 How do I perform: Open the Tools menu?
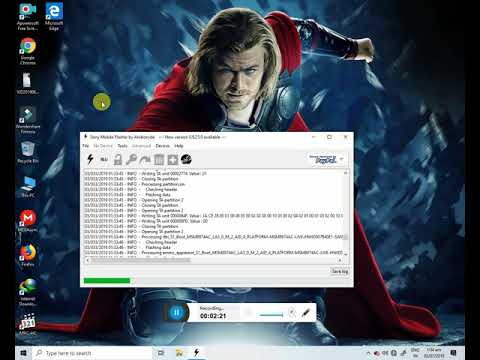[x=122, y=146]
